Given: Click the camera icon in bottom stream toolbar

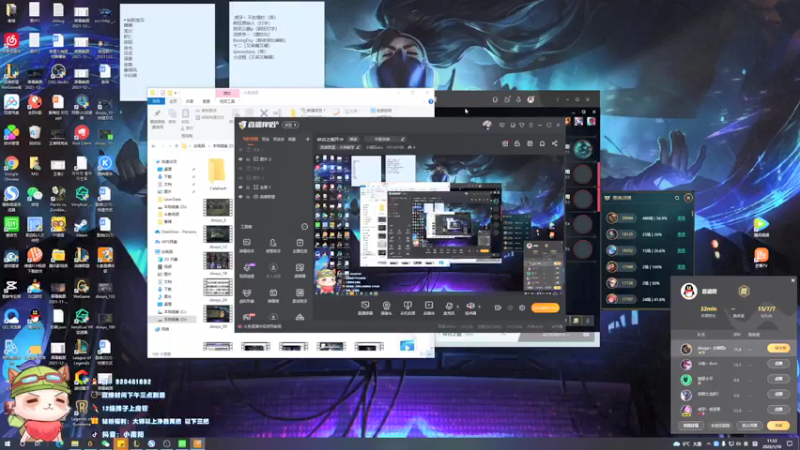Looking at the screenshot, I should point(386,306).
